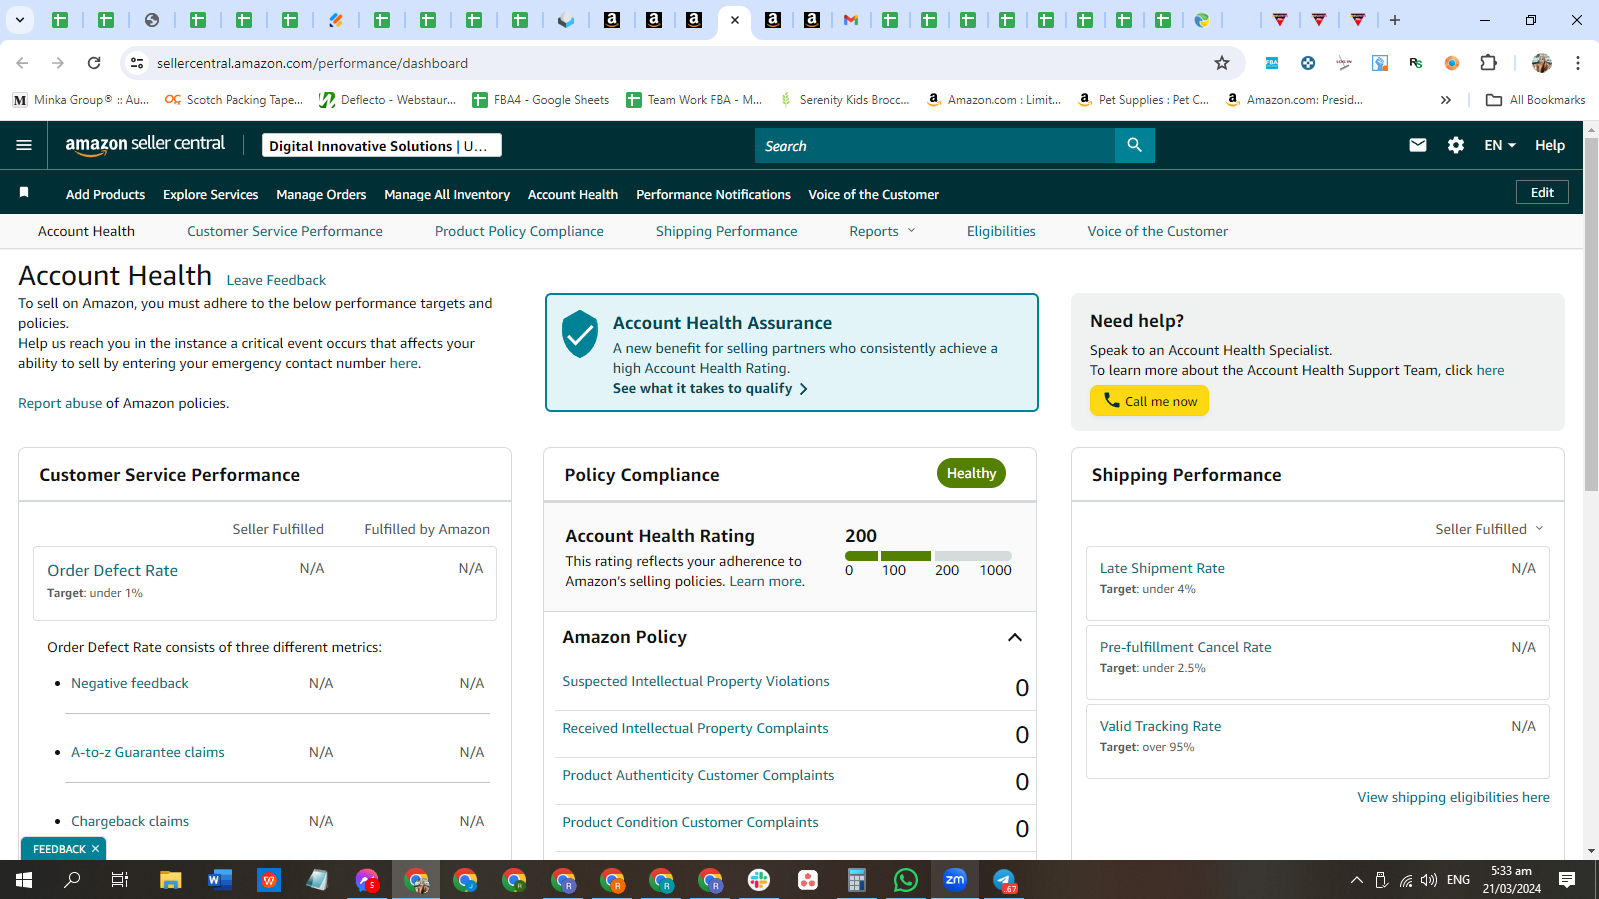Image resolution: width=1599 pixels, height=899 pixels.
Task: Open the All Bookmarks folder
Action: pyautogui.click(x=1535, y=100)
